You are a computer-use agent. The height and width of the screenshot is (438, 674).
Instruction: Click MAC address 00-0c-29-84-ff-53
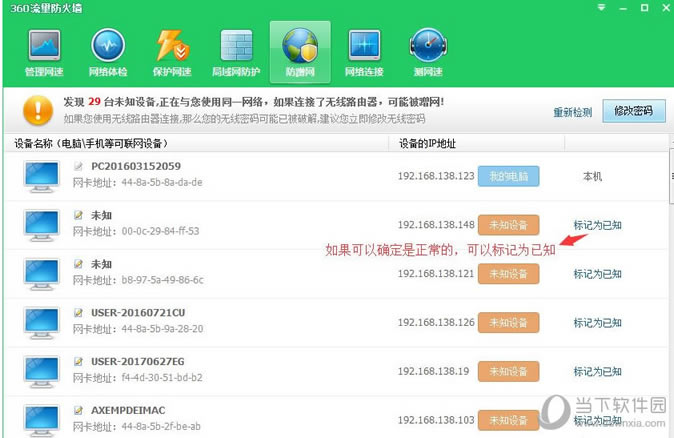[160, 231]
